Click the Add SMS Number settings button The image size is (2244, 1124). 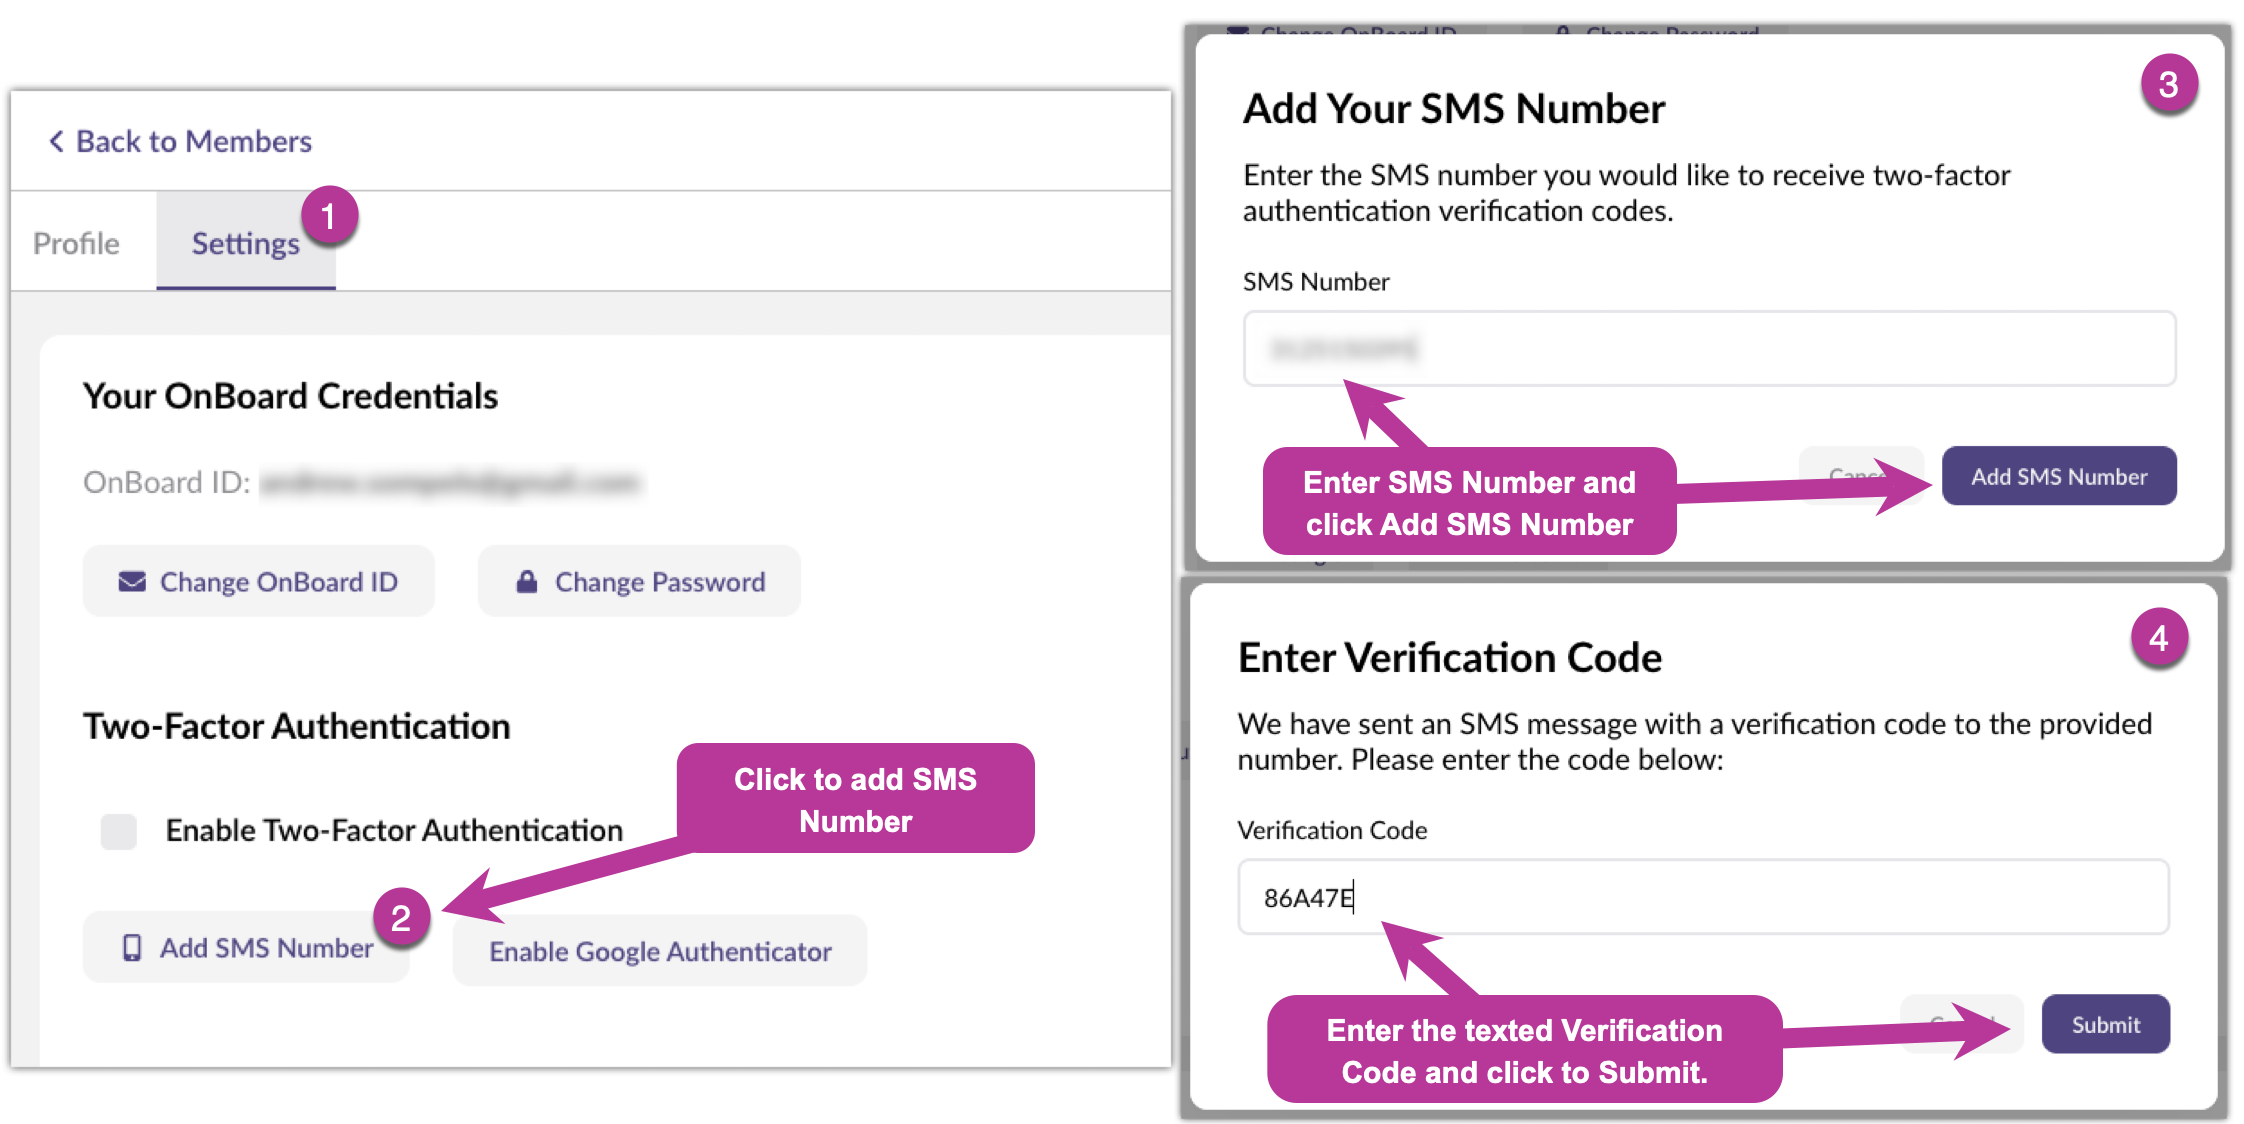click(x=246, y=948)
